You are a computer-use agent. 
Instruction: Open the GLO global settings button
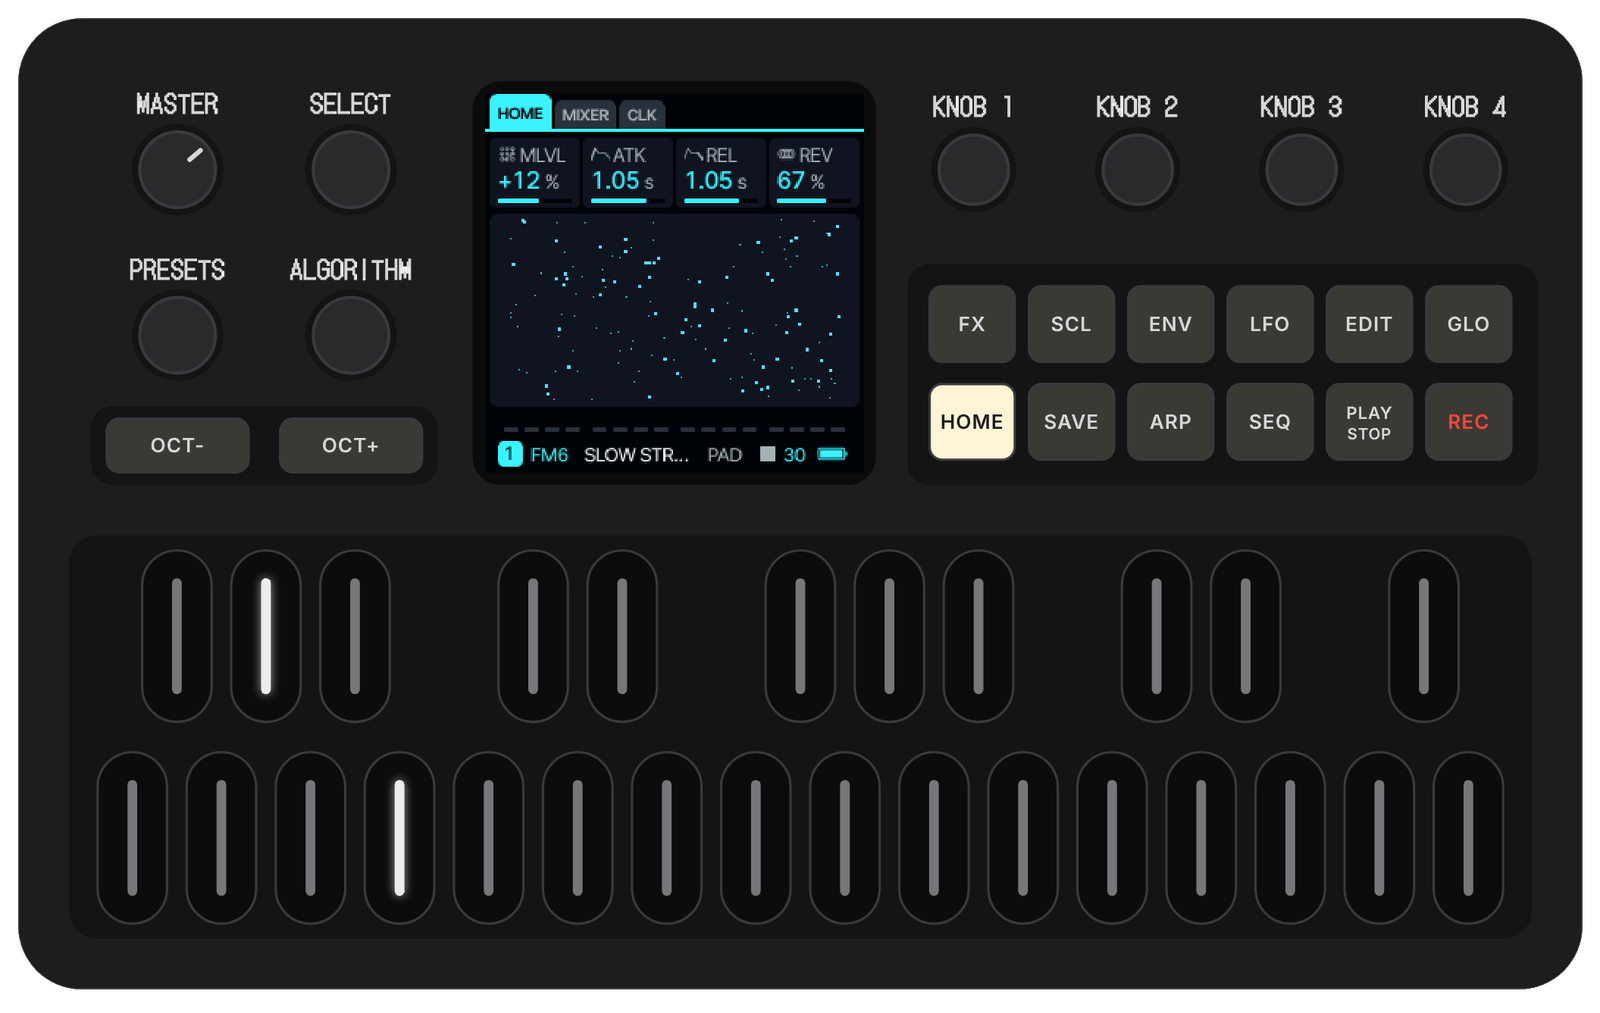click(1468, 324)
